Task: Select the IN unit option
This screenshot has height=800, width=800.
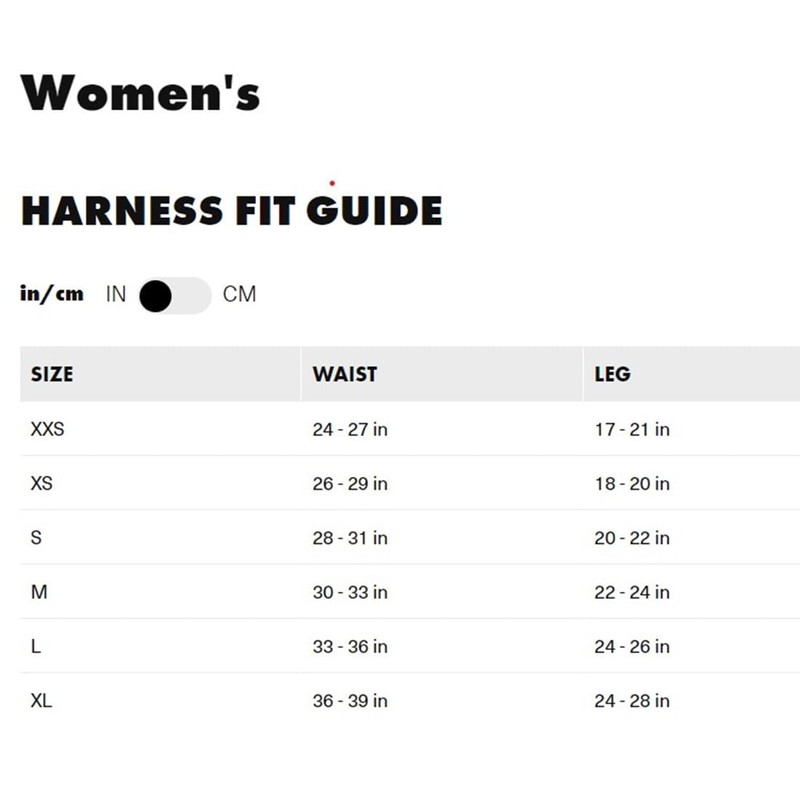Action: pyautogui.click(x=115, y=294)
